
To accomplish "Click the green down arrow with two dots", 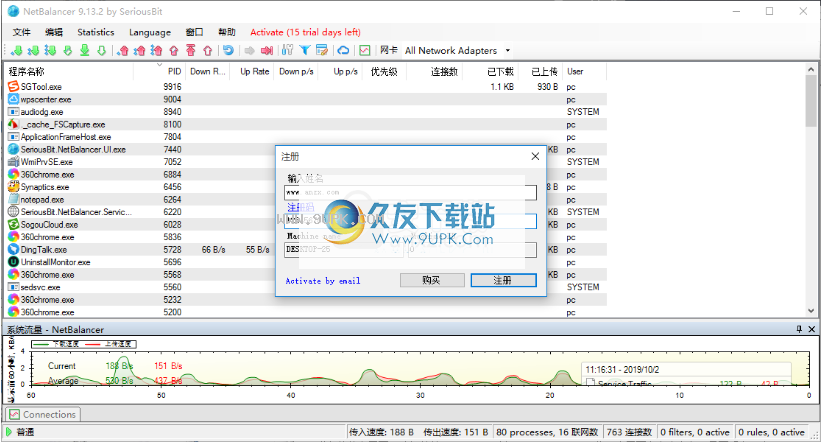I will click(33, 51).
